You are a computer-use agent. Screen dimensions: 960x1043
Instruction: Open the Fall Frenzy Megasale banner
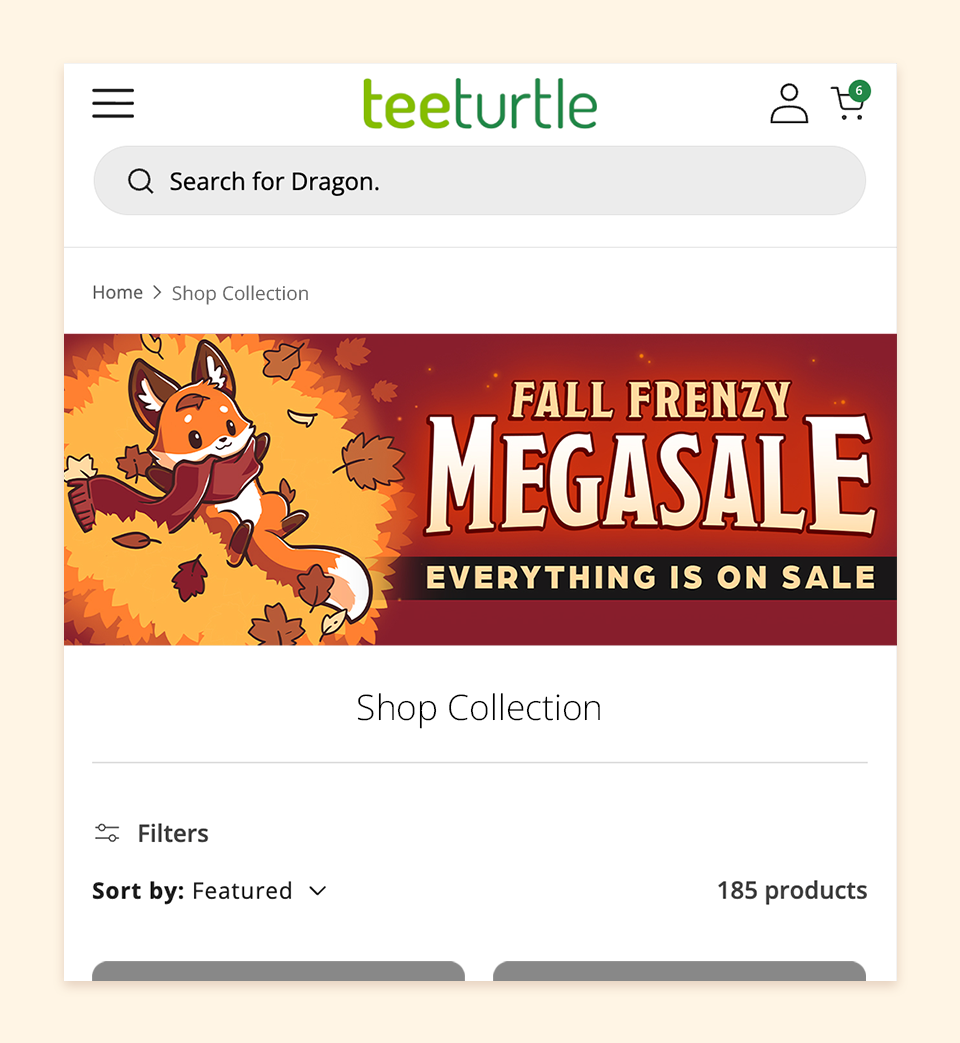click(x=480, y=490)
